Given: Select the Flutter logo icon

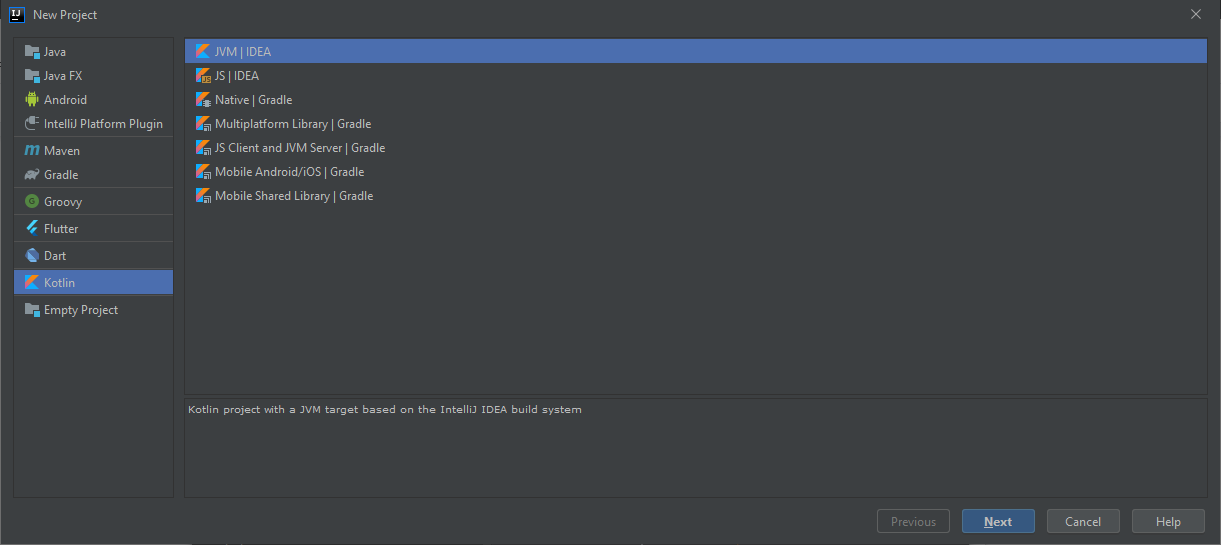Looking at the screenshot, I should (x=32, y=229).
